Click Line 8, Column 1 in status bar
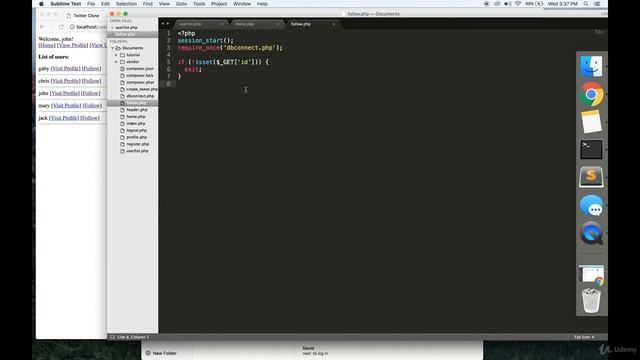The height and width of the screenshot is (360, 640). tap(133, 337)
